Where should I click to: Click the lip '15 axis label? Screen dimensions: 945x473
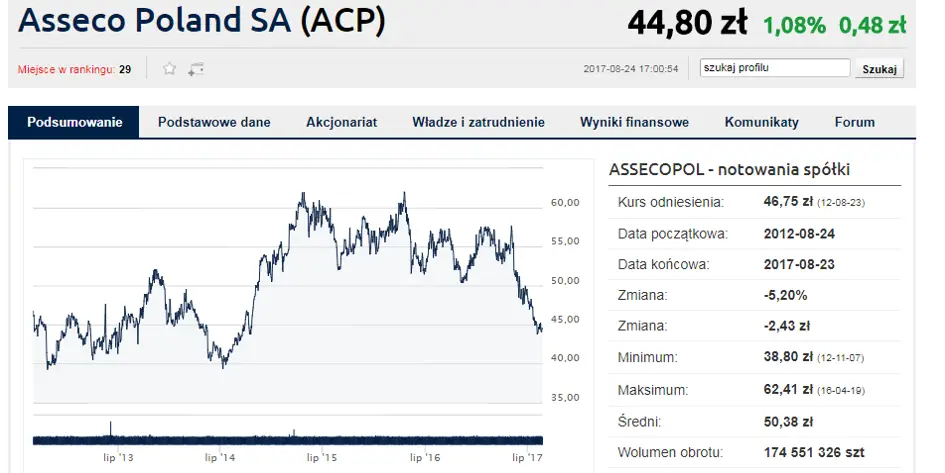323,457
